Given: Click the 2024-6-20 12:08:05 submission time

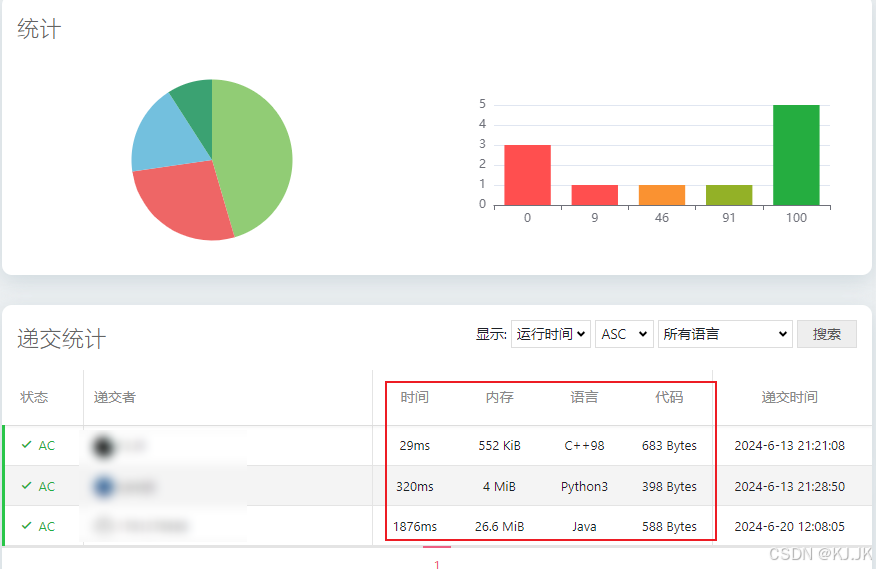Looking at the screenshot, I should [789, 527].
